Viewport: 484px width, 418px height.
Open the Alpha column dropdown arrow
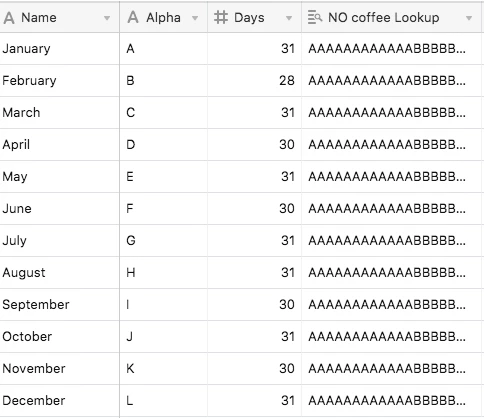(x=195, y=18)
